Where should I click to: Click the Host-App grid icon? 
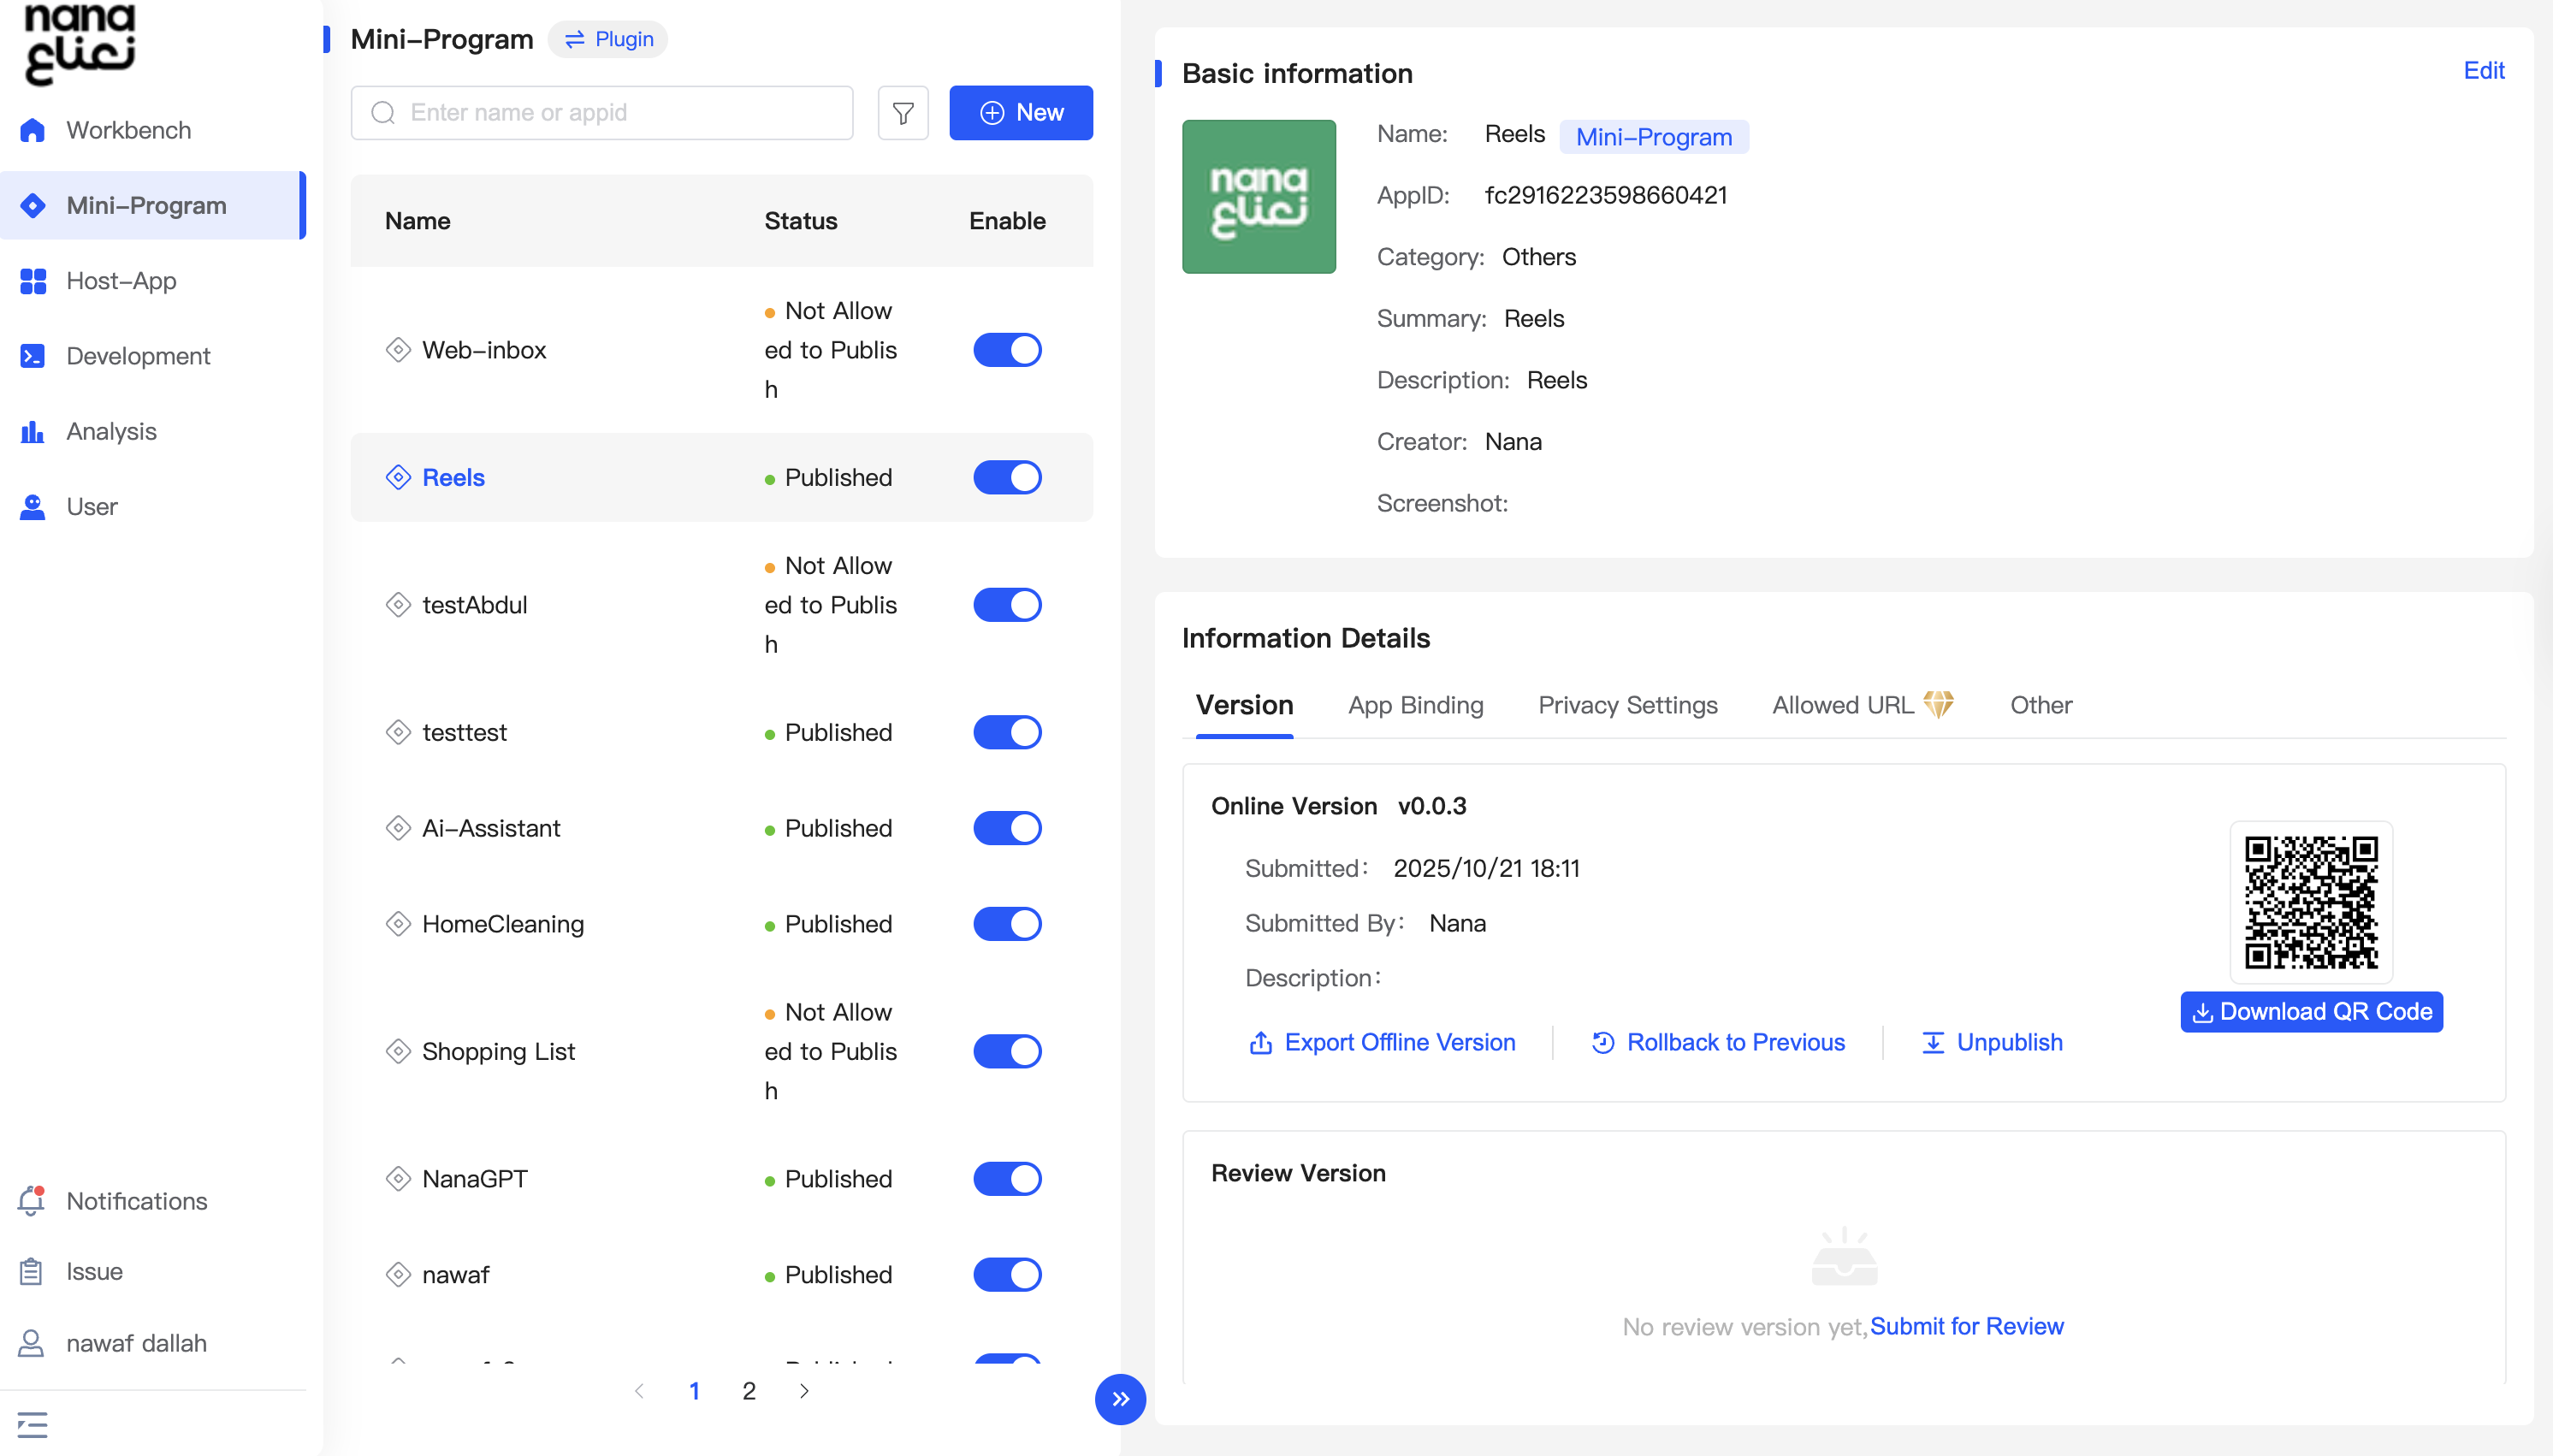pos(32,281)
